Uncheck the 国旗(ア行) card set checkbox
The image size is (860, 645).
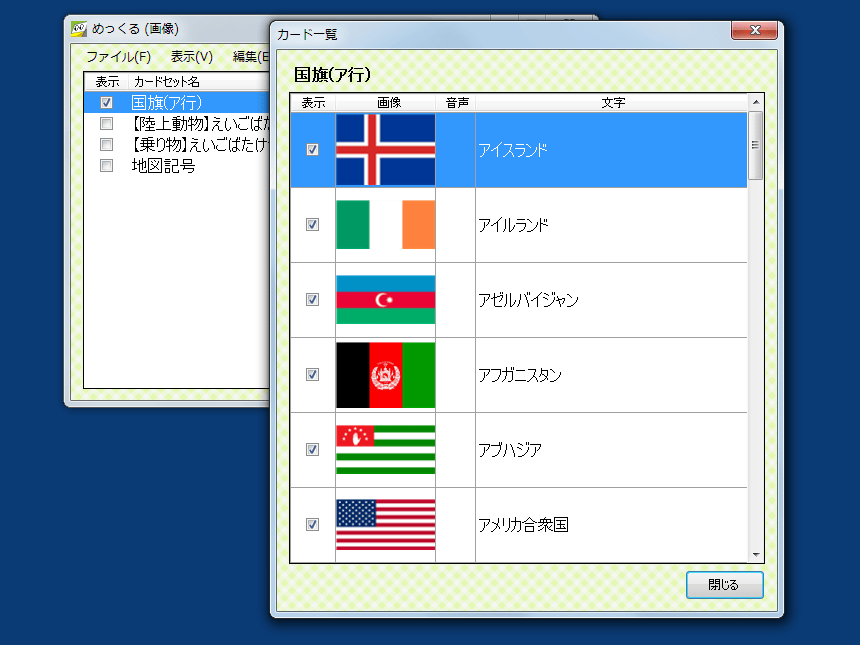point(106,103)
